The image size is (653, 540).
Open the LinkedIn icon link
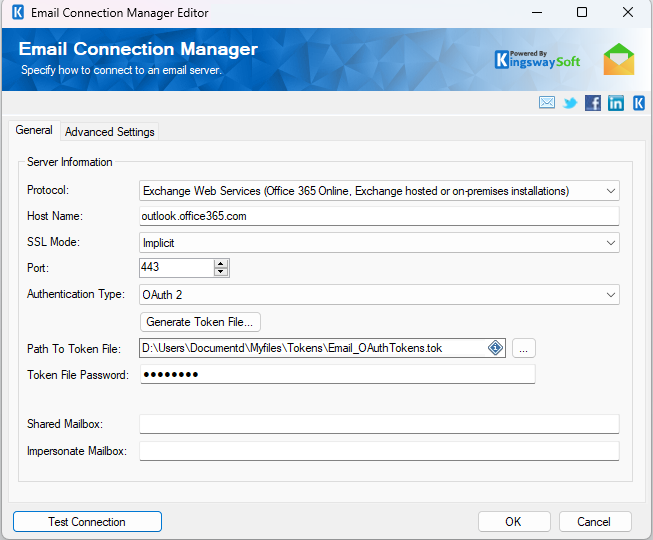616,103
